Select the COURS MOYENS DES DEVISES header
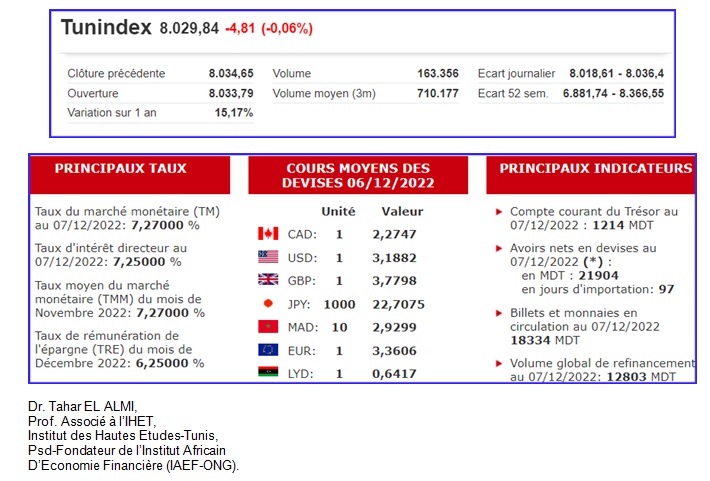This screenshot has width=710, height=481. pyautogui.click(x=357, y=177)
